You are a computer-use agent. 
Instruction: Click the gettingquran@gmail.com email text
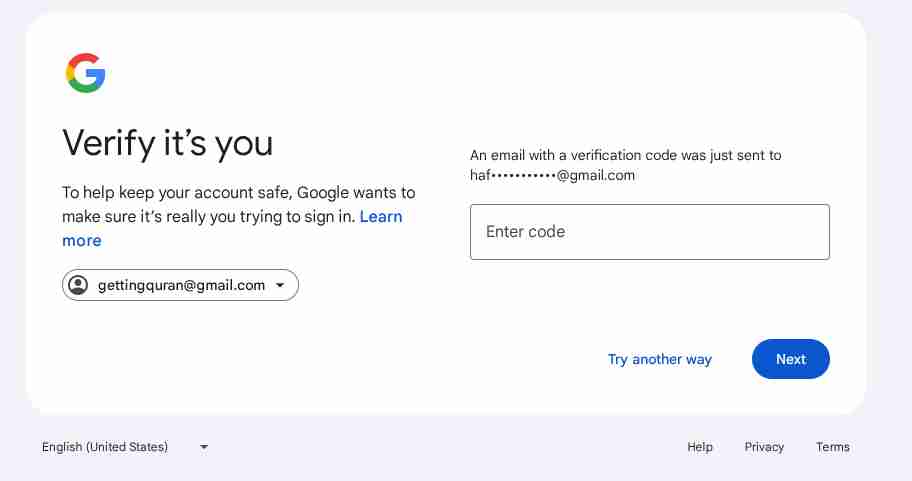181,285
